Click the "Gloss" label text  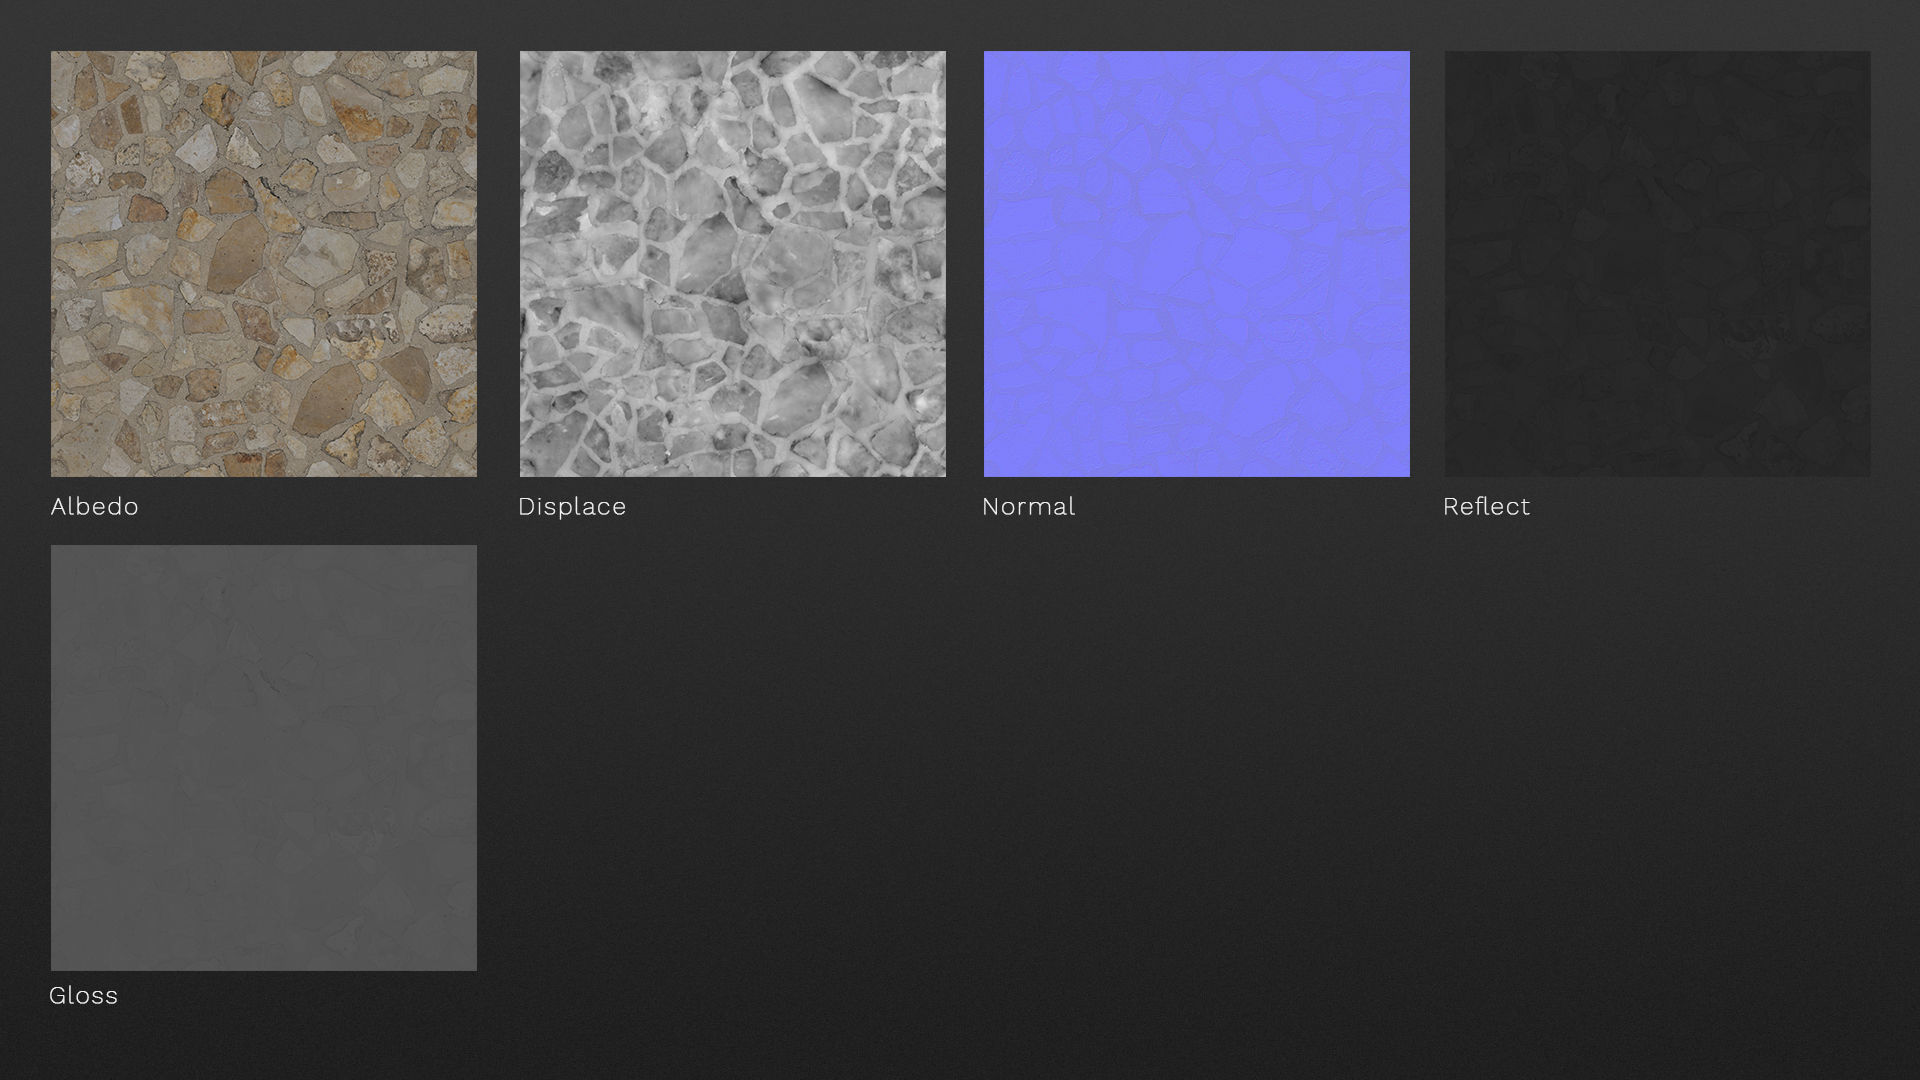tap(84, 996)
